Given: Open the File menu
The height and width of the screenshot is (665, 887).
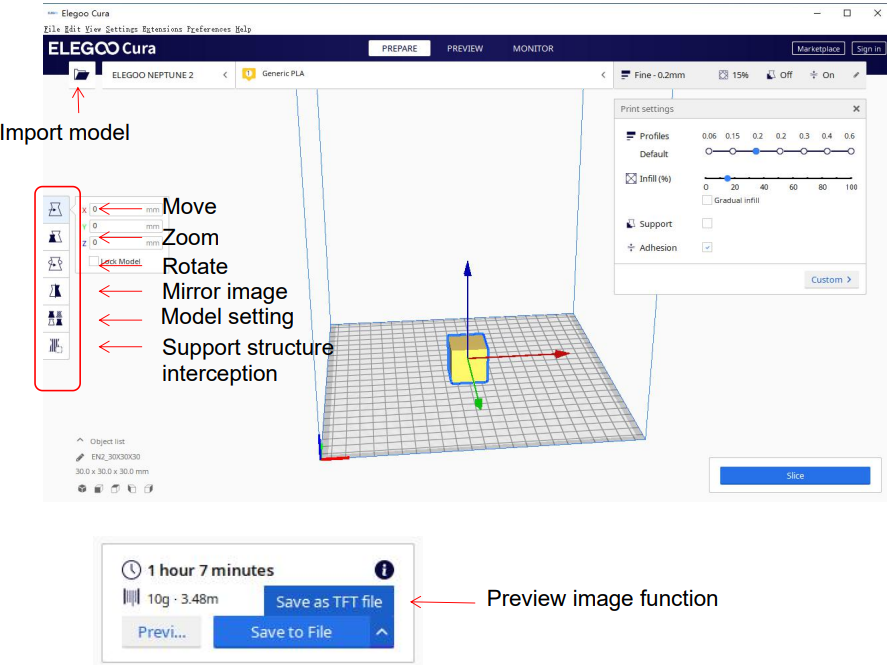Looking at the screenshot, I should pos(52,29).
